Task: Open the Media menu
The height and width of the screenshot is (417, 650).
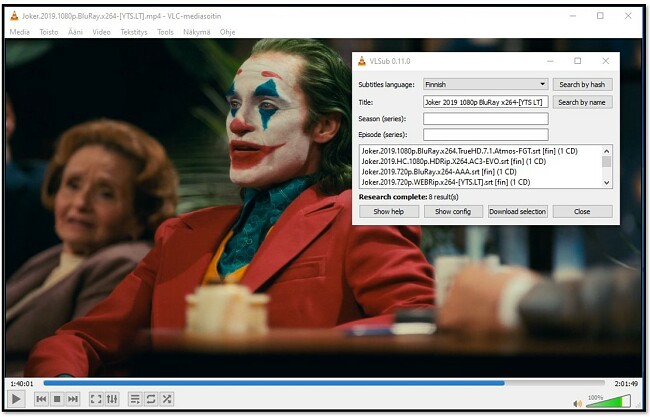Action: click(x=19, y=32)
